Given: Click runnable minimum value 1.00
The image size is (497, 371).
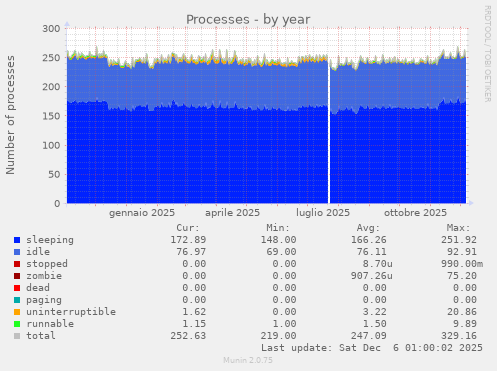Looking at the screenshot, I should [284, 324].
